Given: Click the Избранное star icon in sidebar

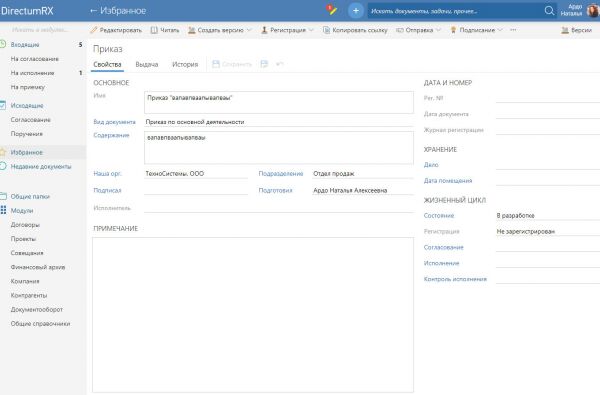Looking at the screenshot, I should click(3, 152).
